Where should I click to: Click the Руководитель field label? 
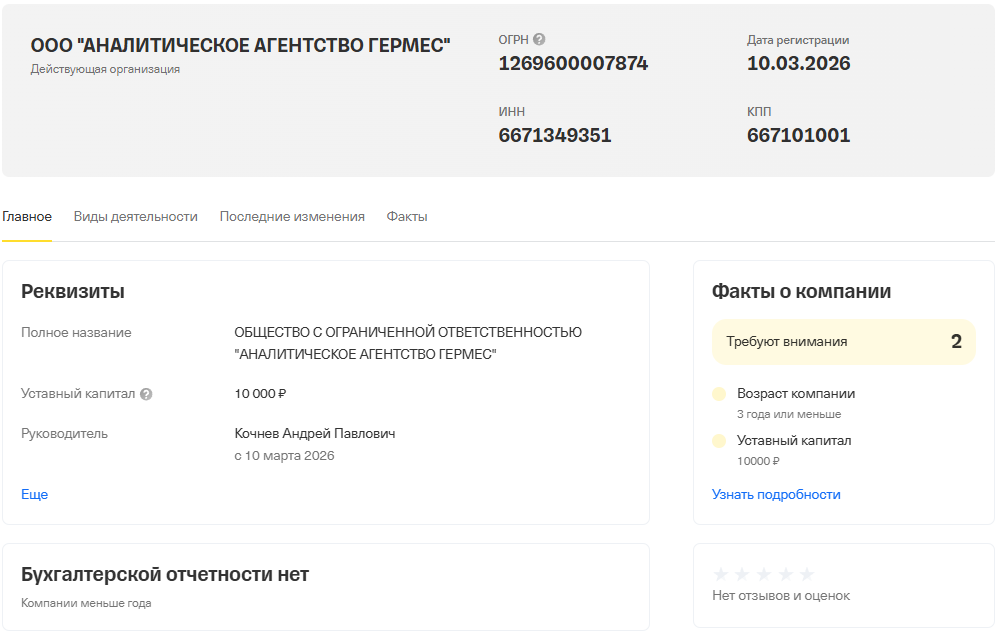[64, 434]
